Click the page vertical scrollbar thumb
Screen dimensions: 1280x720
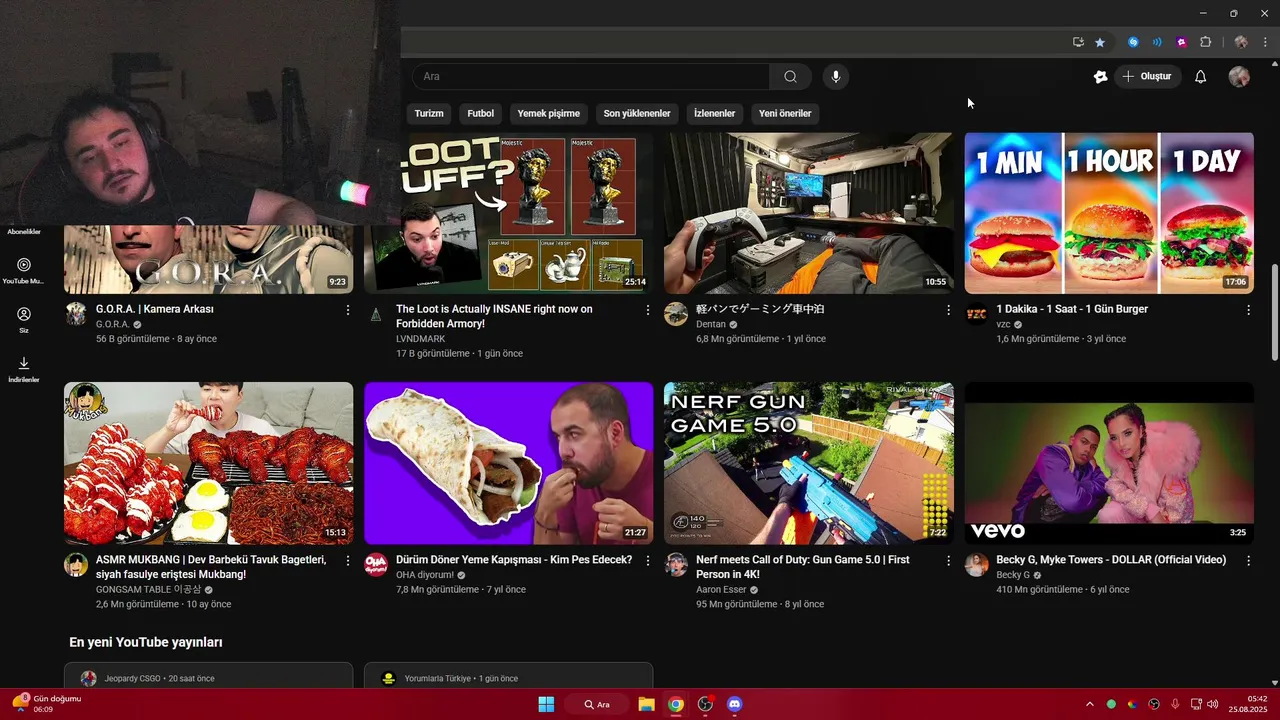(x=1274, y=312)
